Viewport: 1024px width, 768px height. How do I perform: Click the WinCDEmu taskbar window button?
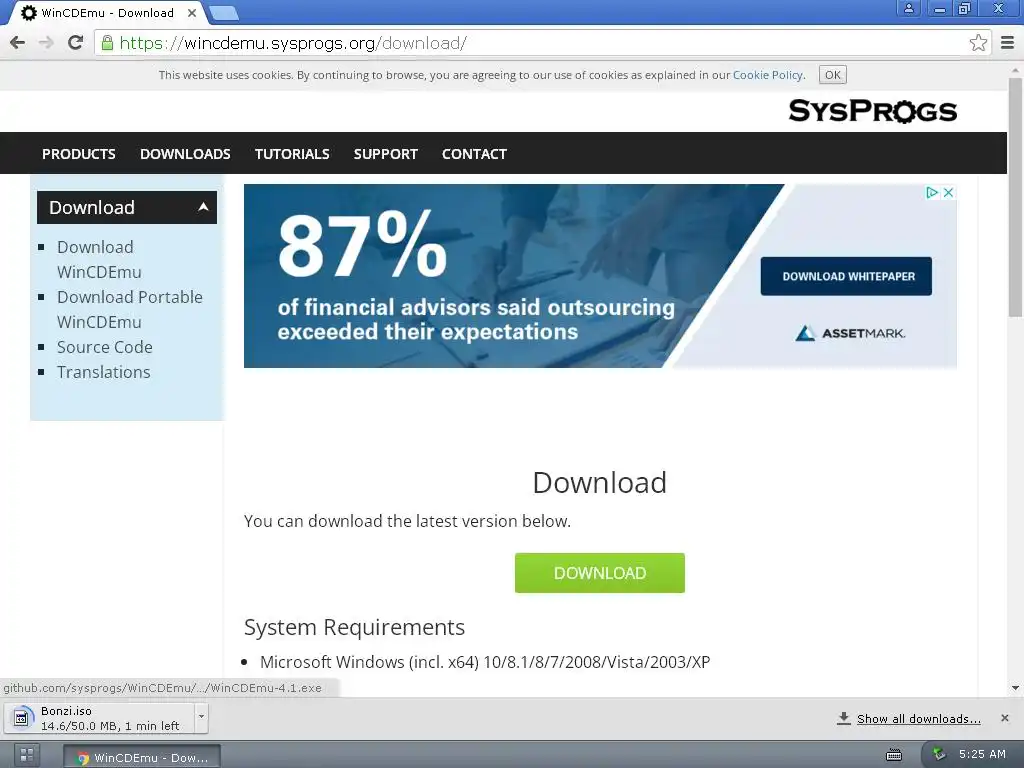[142, 757]
